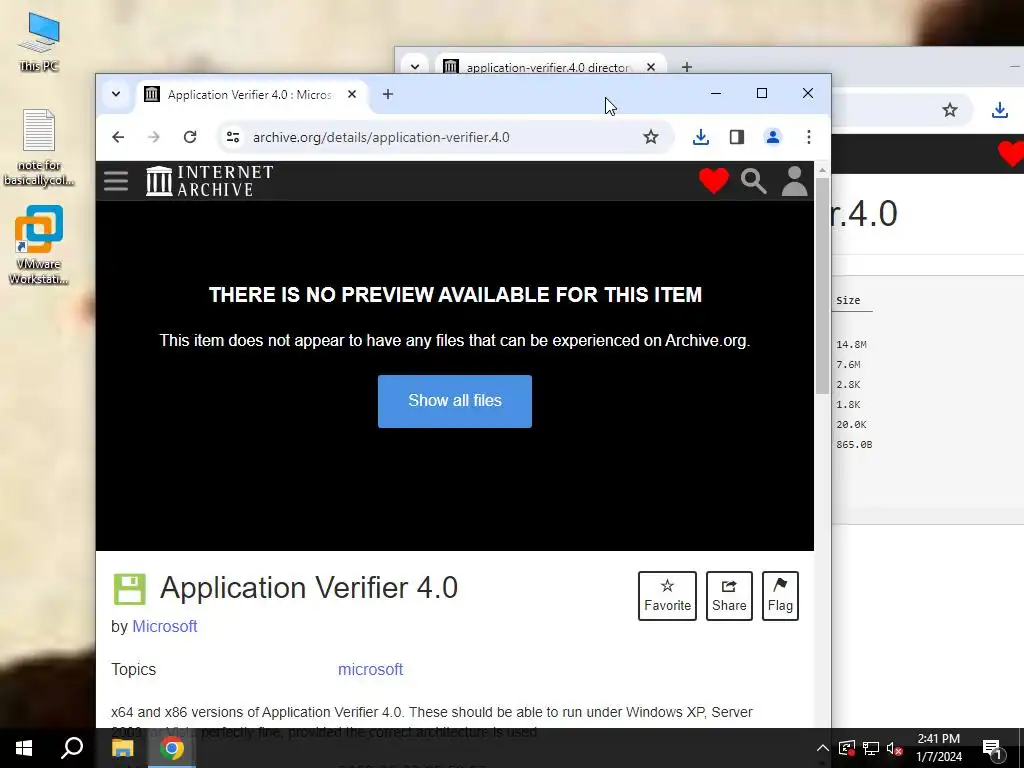
Task: Open the user account silhouette icon
Action: coord(794,181)
